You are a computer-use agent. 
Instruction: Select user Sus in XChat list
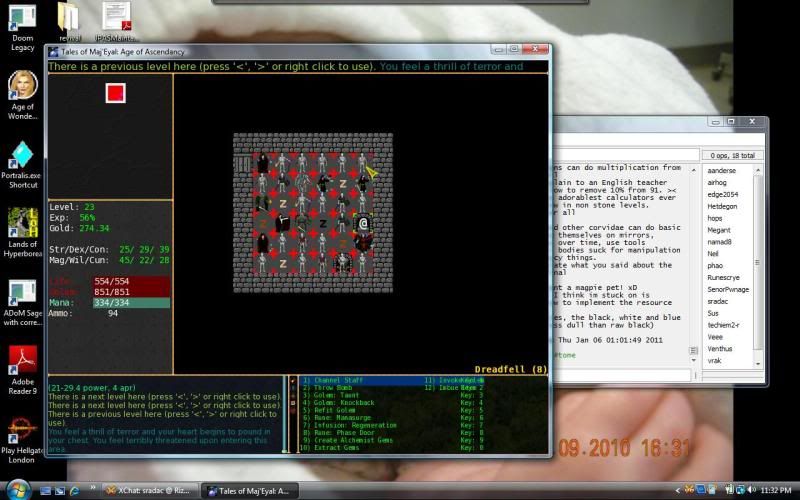pyautogui.click(x=713, y=313)
